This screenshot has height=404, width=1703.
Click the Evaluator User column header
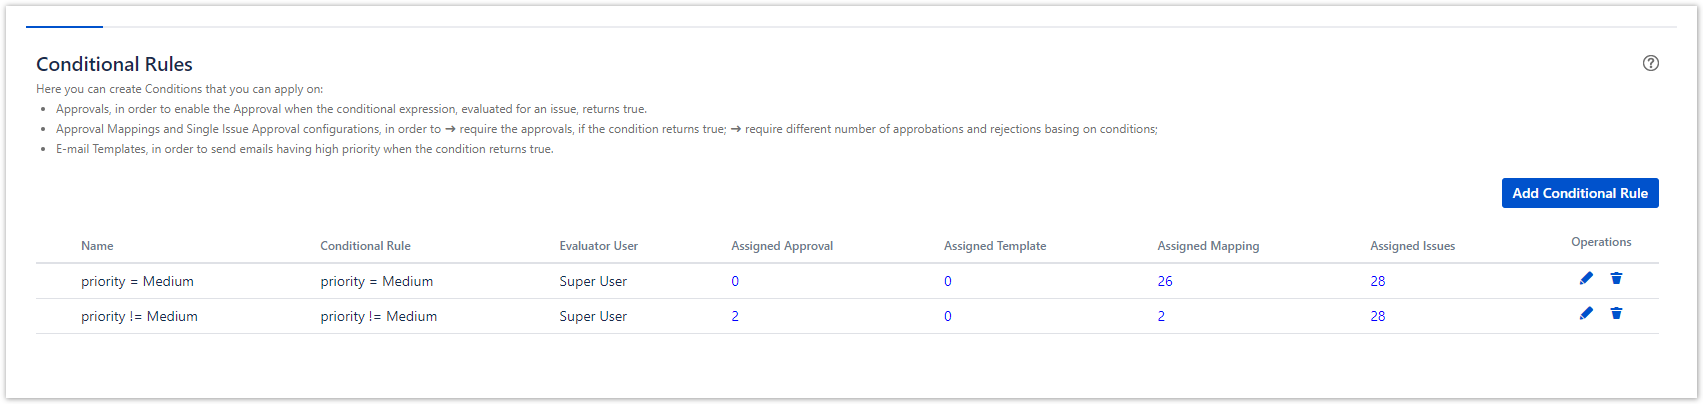(x=598, y=246)
